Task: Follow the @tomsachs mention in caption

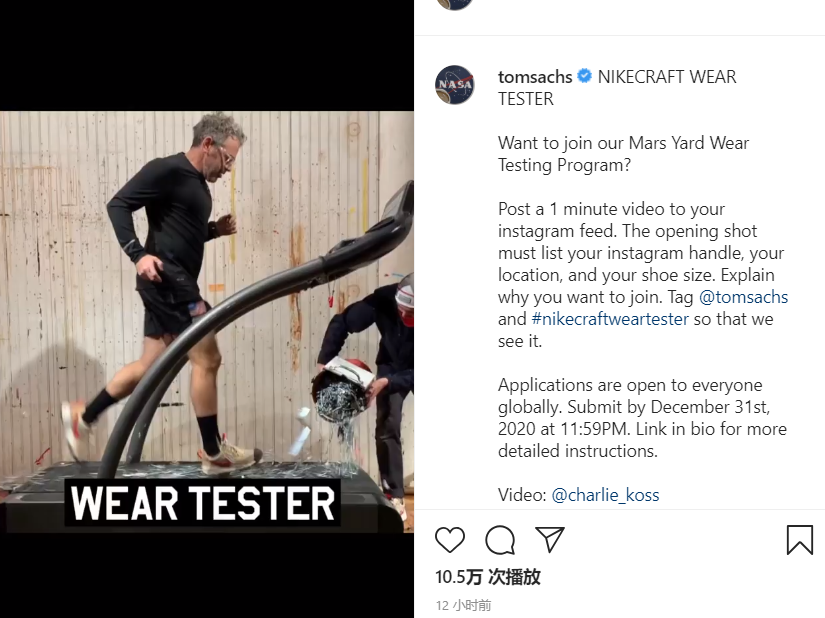Action: 743,297
